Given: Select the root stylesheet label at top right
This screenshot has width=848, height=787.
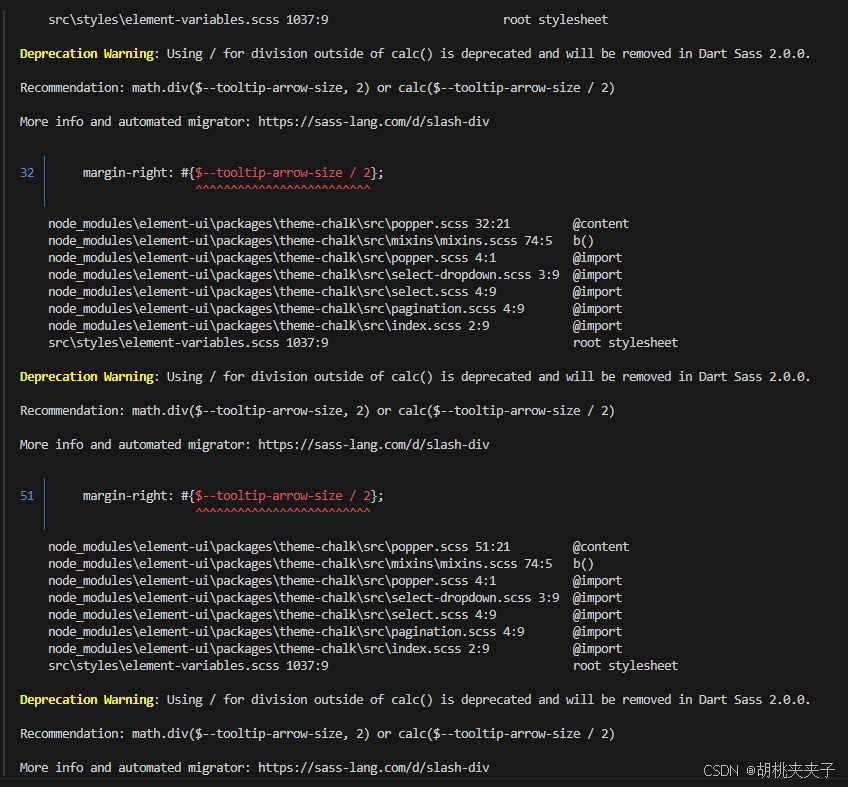Looking at the screenshot, I should (x=556, y=19).
